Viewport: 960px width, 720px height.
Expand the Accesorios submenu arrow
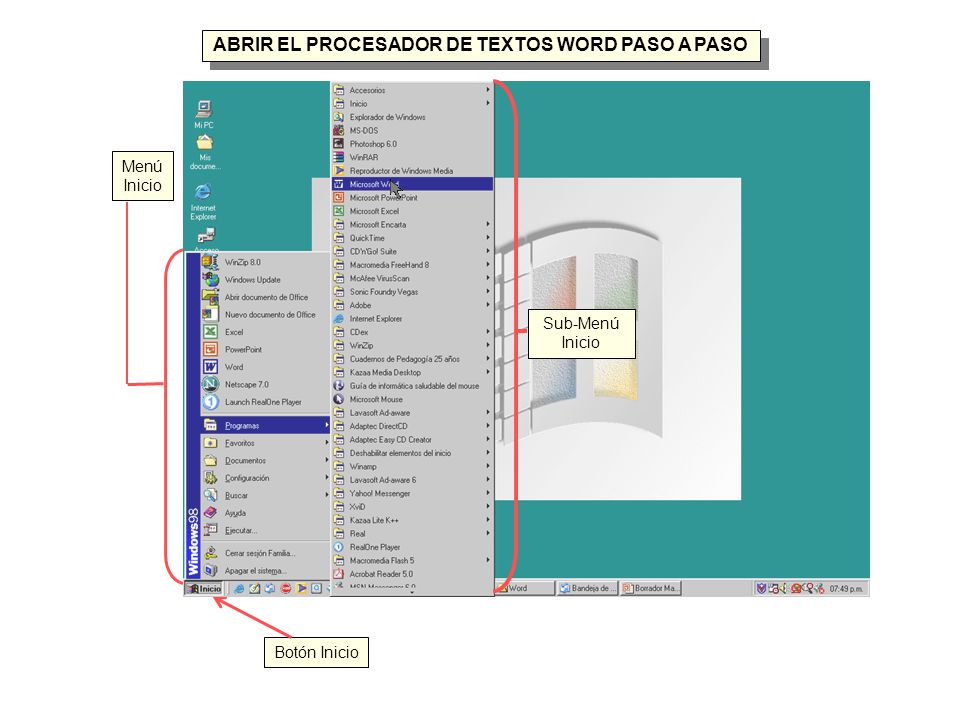[x=488, y=90]
